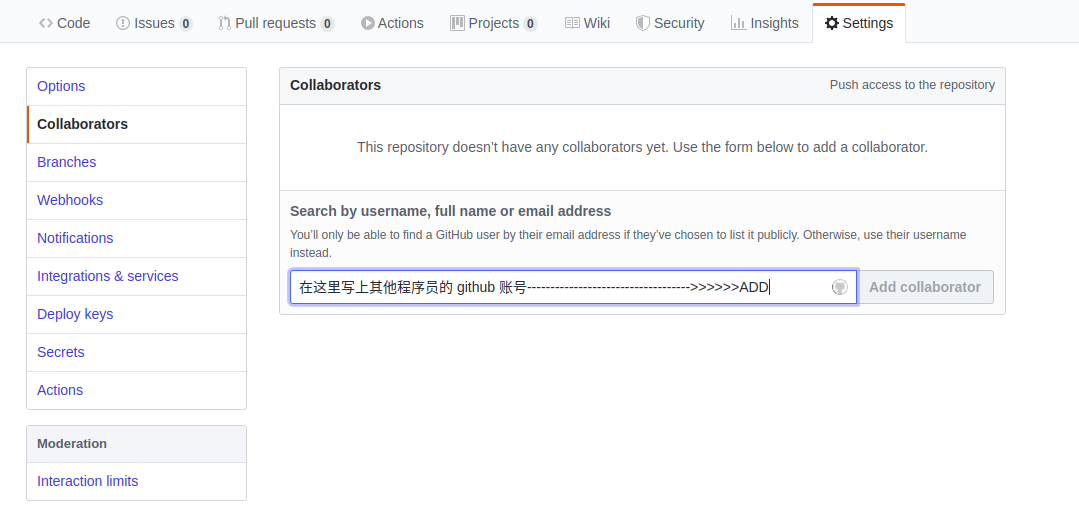The image size is (1079, 520).
Task: Click the Insights graph icon
Action: 738,23
